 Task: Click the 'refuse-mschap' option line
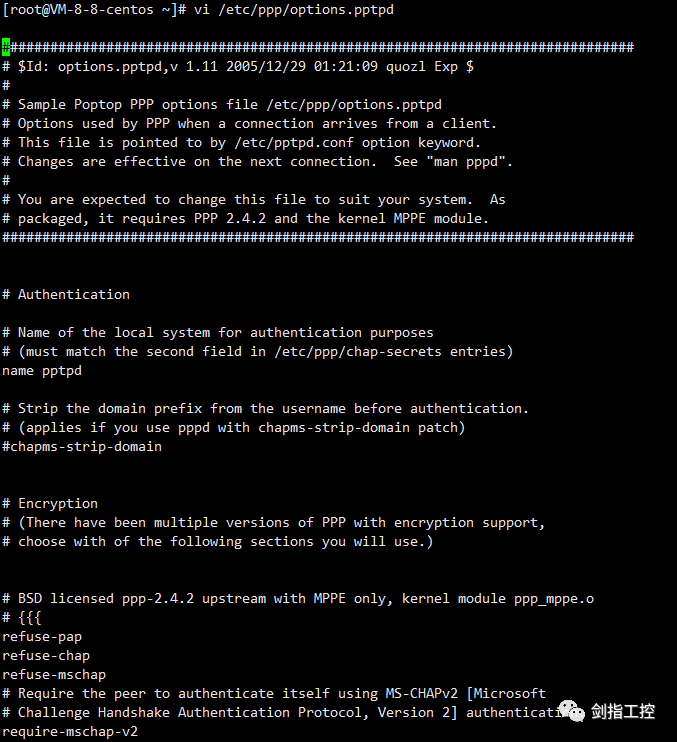pos(54,675)
